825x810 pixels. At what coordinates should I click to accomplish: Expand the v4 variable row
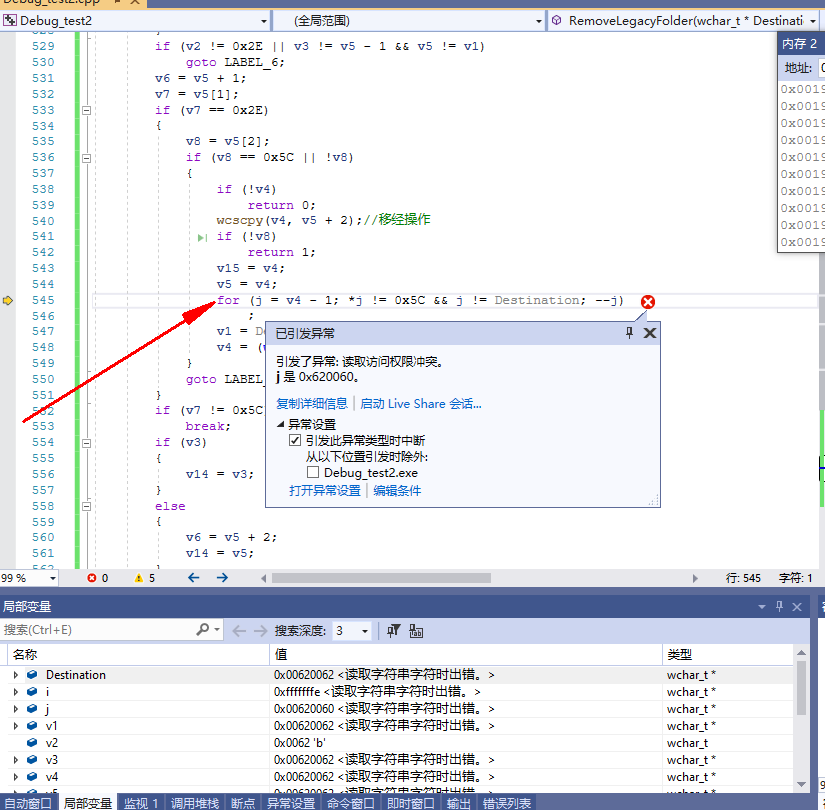(x=16, y=776)
